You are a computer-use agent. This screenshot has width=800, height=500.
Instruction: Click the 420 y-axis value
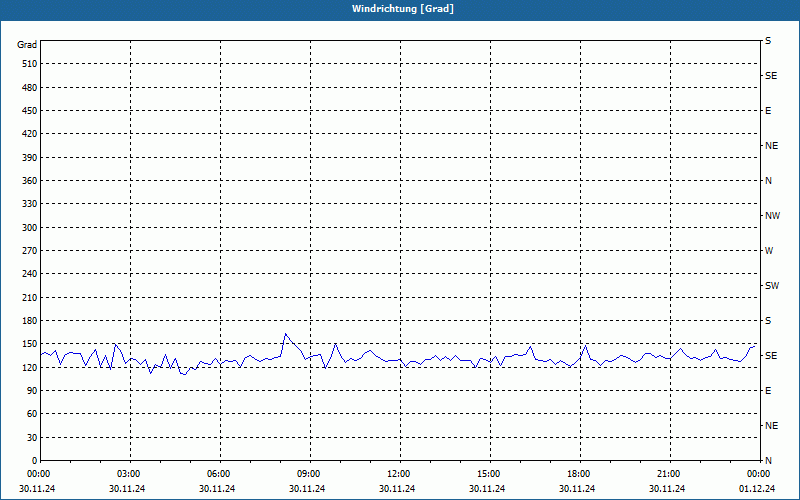click(30, 134)
